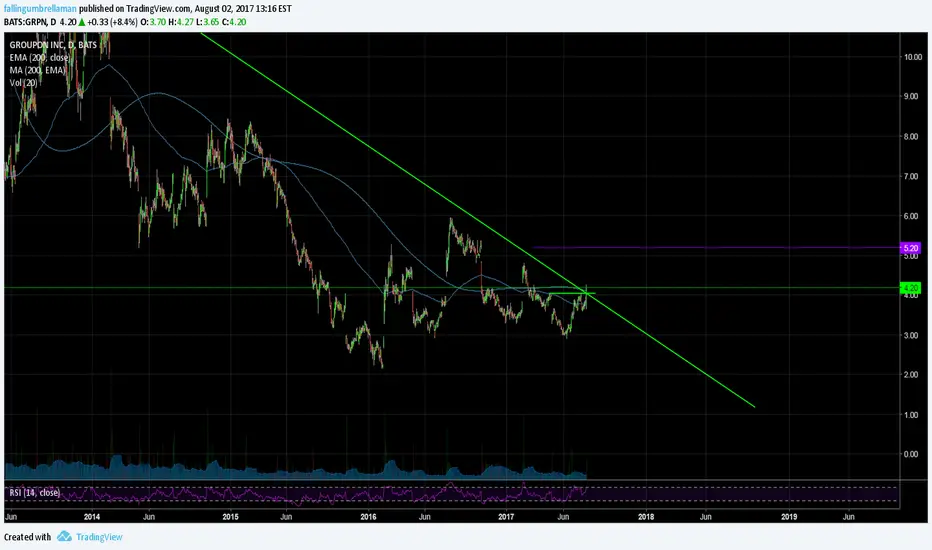Select the BATS:GRPN, D ticker text
Screen dimensions: 932x550
coord(30,22)
